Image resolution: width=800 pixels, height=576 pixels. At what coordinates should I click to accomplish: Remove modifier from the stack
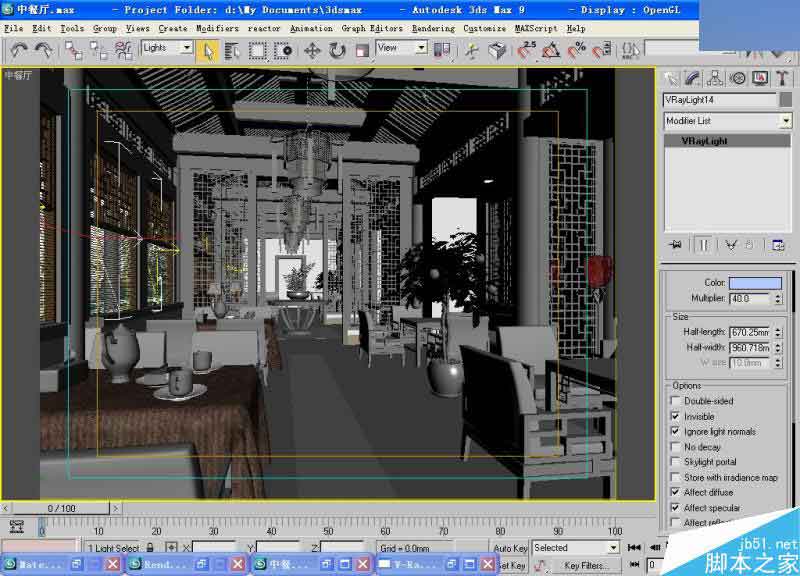[750, 246]
